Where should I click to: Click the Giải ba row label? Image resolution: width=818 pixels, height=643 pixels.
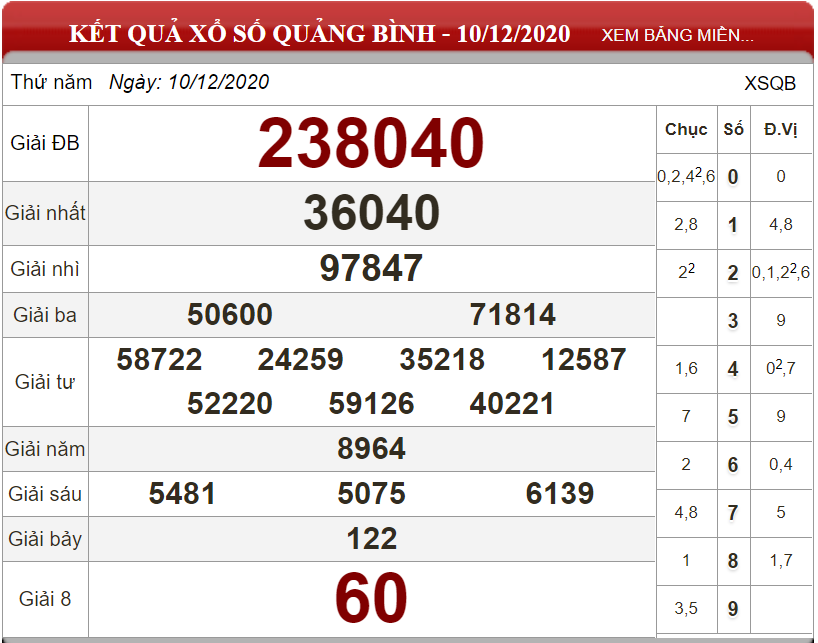[x=45, y=315]
